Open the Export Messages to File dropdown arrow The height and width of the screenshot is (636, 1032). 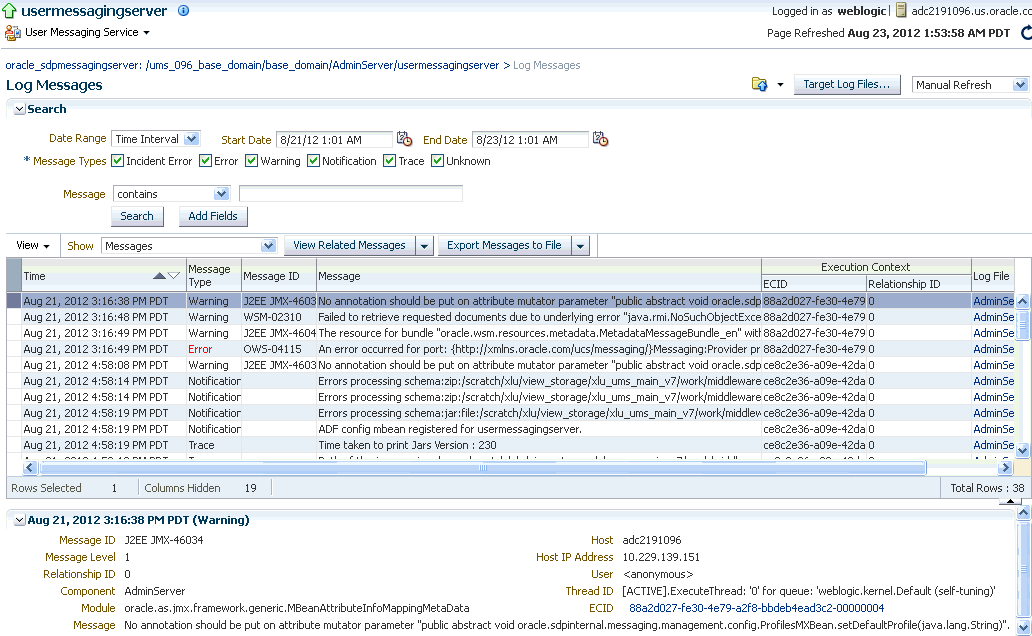(x=580, y=246)
